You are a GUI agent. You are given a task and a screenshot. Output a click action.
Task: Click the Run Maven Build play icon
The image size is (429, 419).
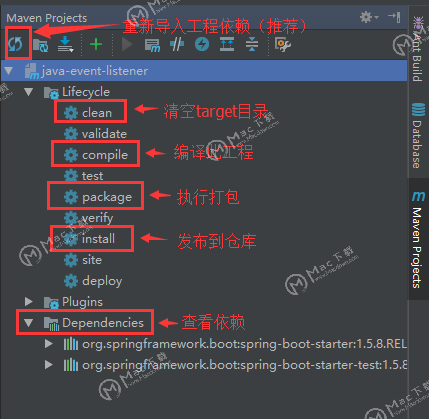click(x=127, y=44)
